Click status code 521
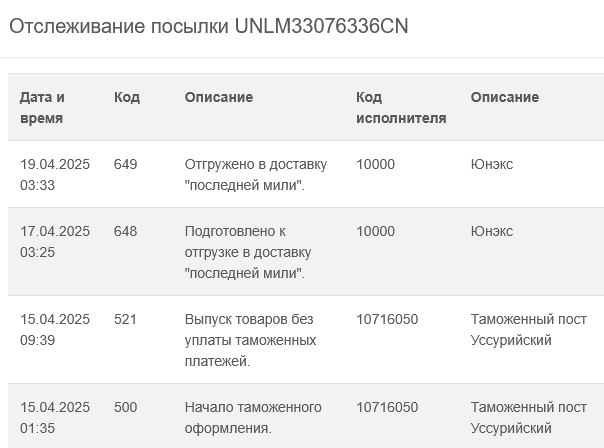The image size is (604, 448). point(126,319)
